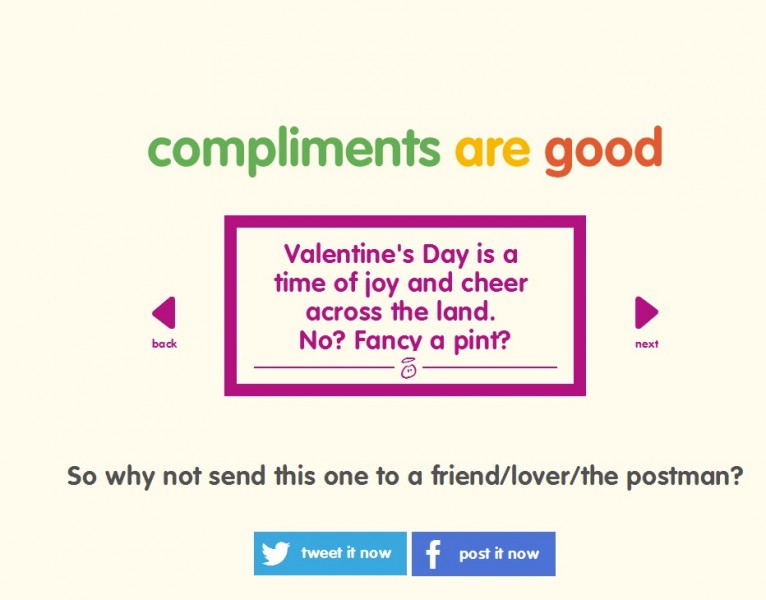Click the 'next' label under the arrow
This screenshot has height=600, width=766.
click(x=647, y=344)
